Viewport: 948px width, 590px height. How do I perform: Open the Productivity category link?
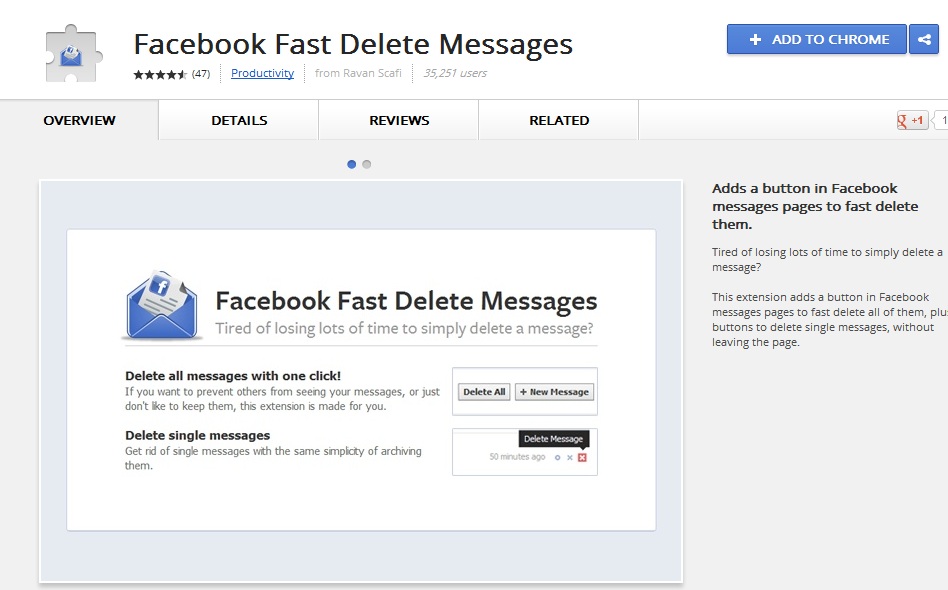pyautogui.click(x=262, y=73)
